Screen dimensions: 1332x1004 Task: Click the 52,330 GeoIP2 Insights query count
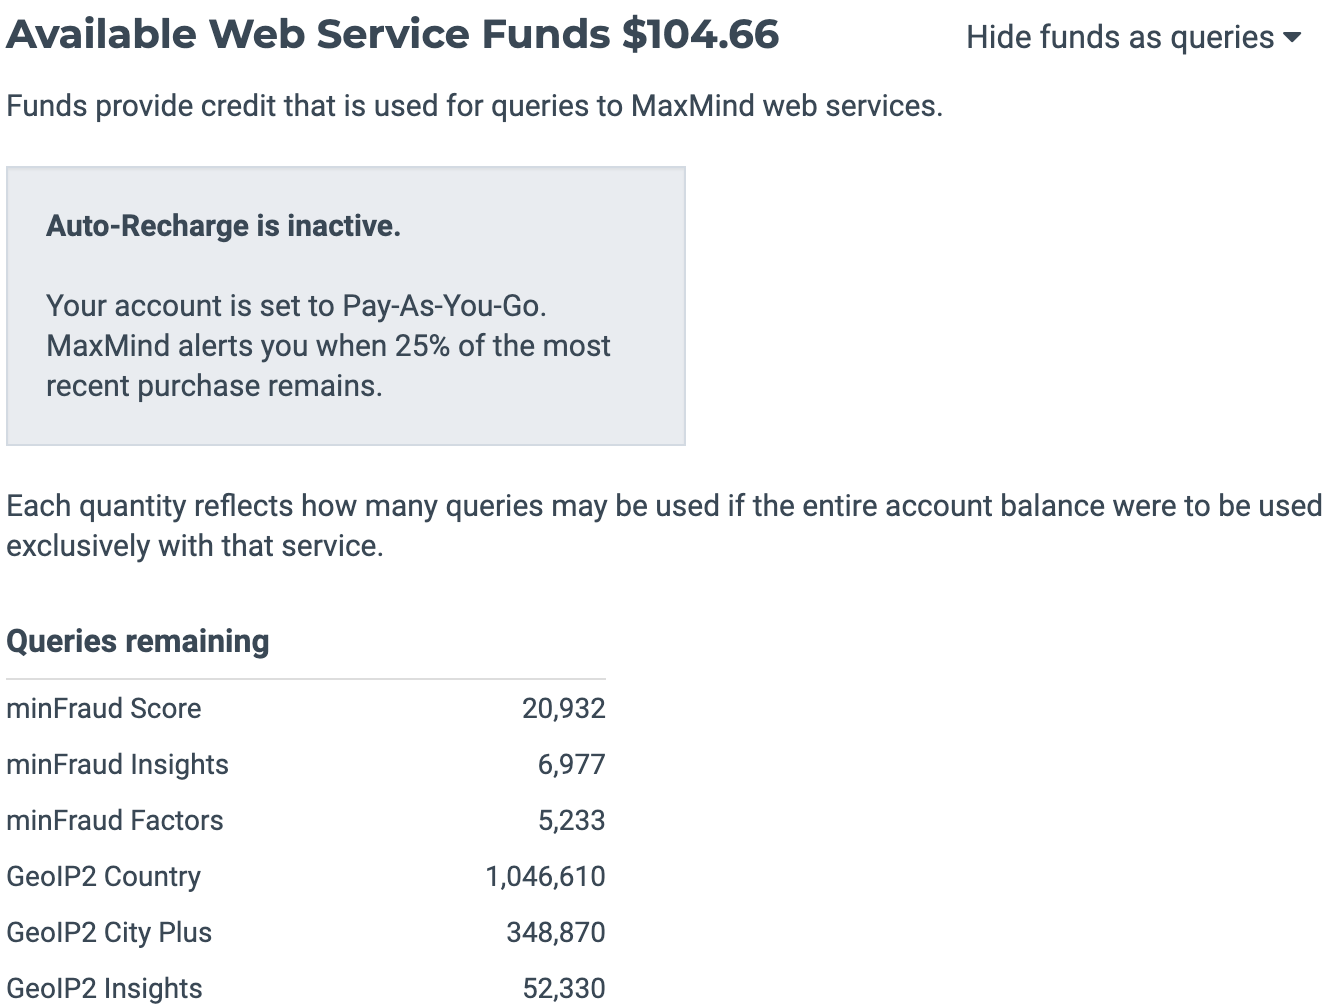(563, 988)
